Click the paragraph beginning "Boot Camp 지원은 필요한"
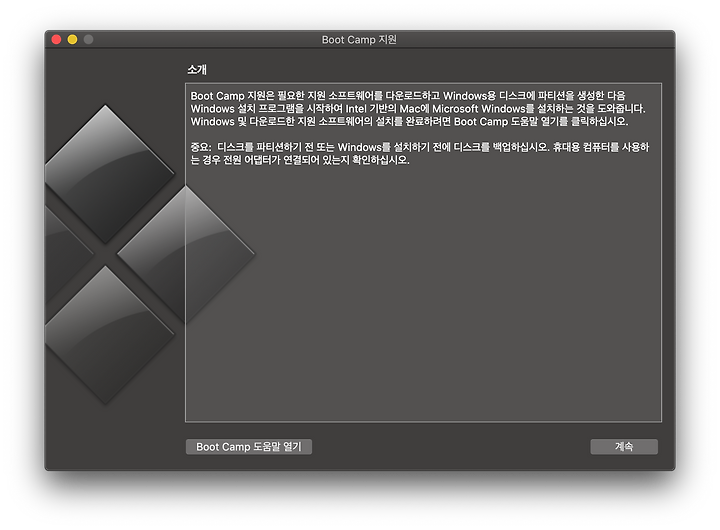The image size is (720, 530). click(418, 108)
